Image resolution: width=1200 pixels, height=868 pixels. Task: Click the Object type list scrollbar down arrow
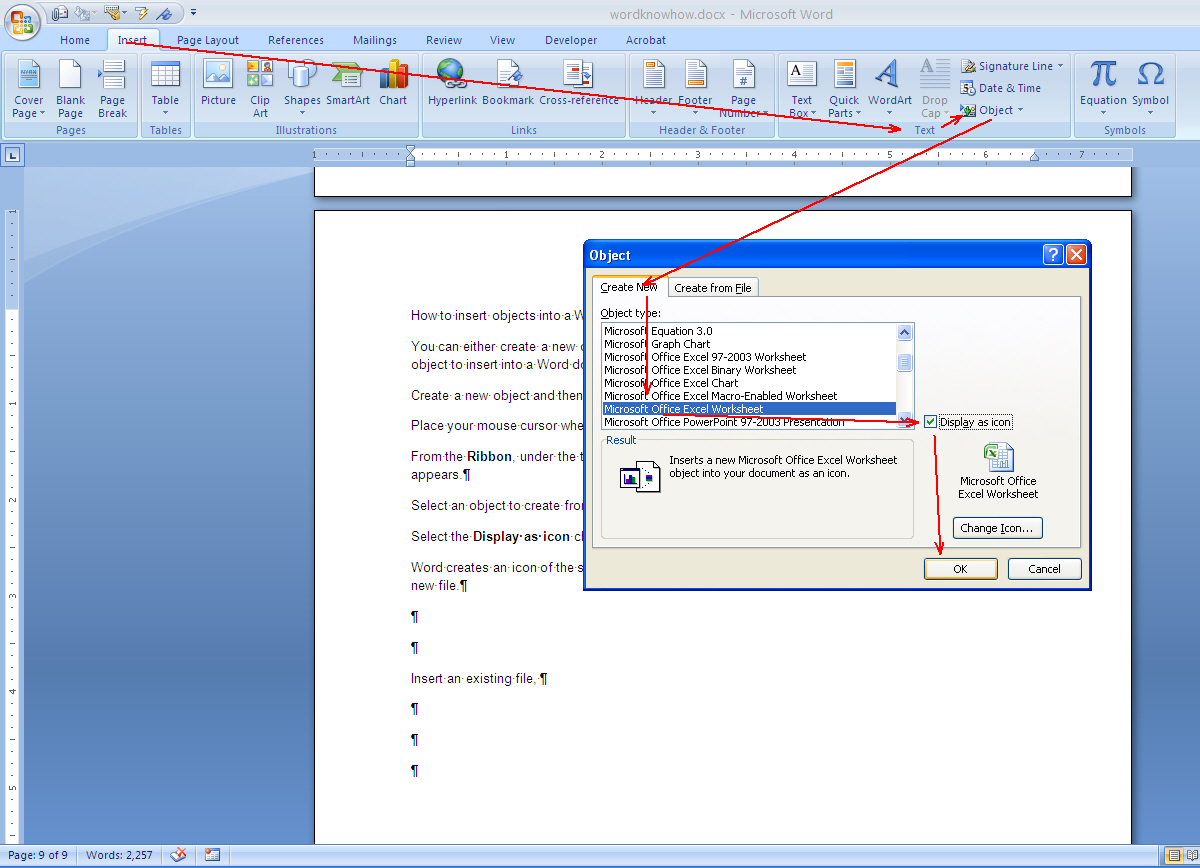pos(905,420)
